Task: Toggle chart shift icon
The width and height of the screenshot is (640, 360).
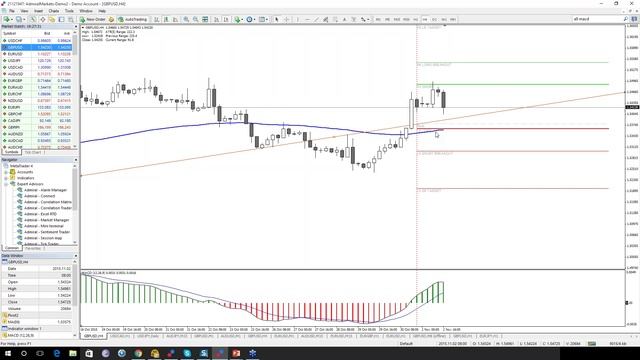Action: click(x=226, y=19)
